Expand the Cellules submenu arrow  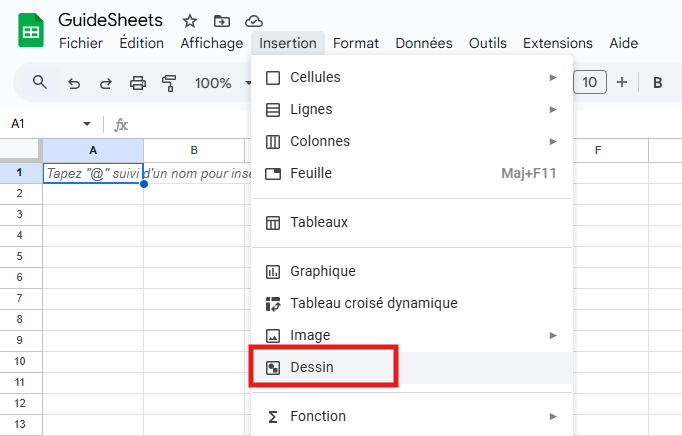553,77
